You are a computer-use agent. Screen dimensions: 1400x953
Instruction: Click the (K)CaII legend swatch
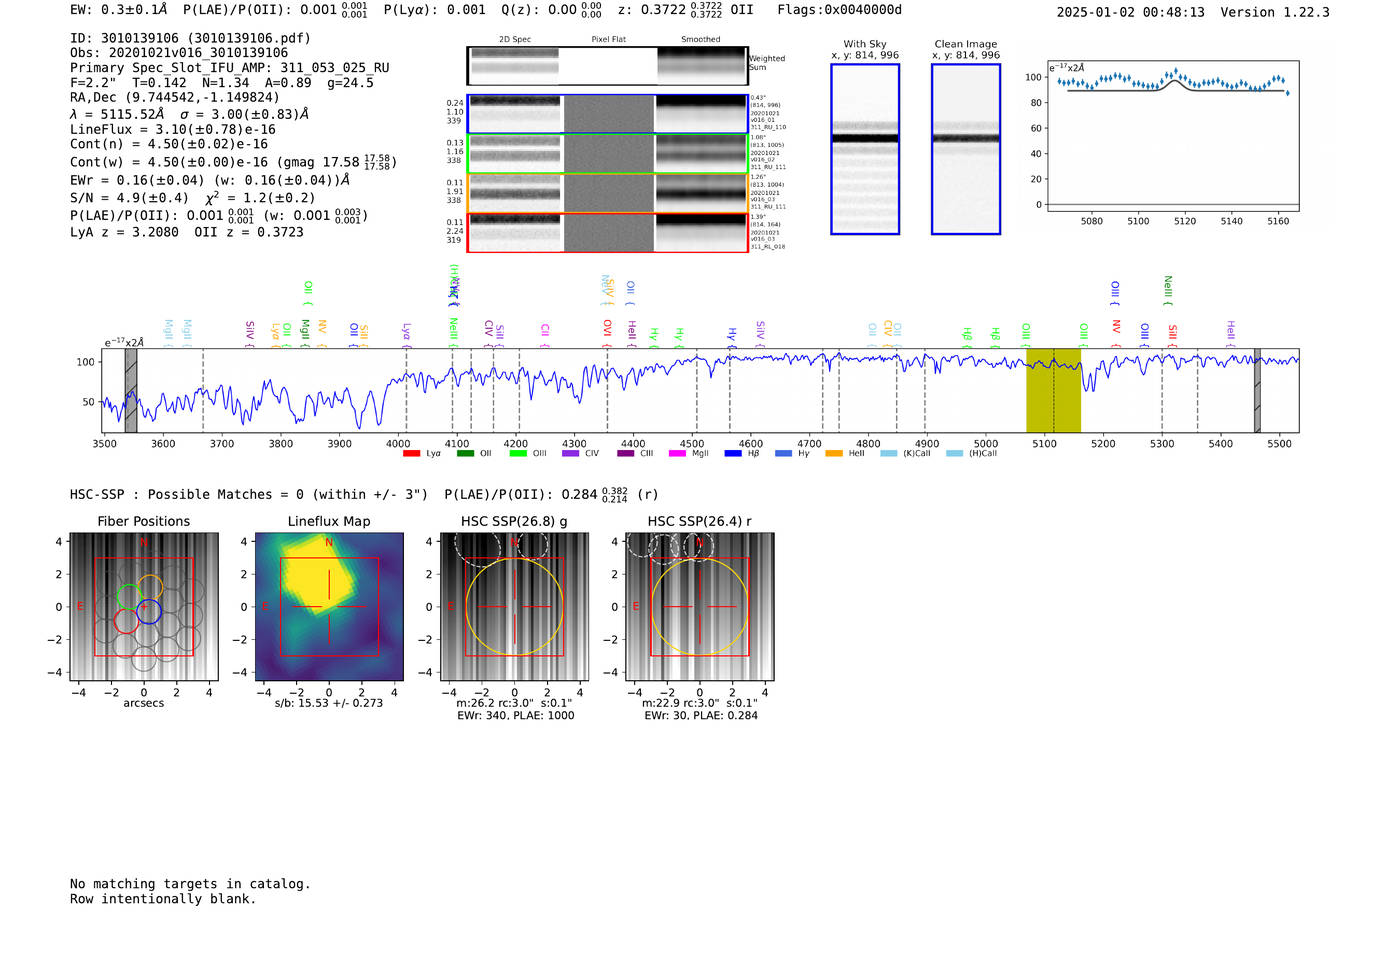click(888, 454)
